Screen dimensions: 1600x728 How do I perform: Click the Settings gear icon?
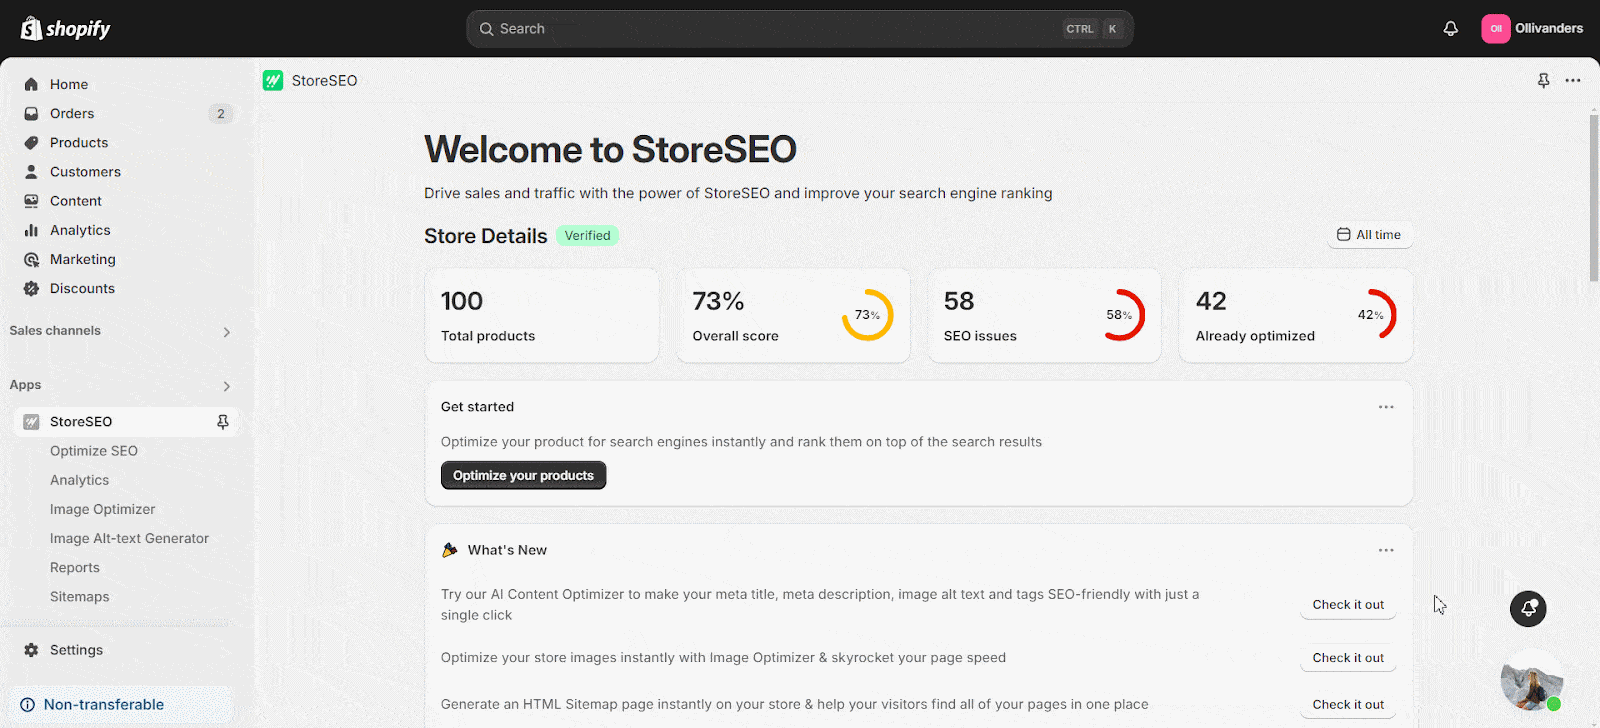(x=31, y=650)
